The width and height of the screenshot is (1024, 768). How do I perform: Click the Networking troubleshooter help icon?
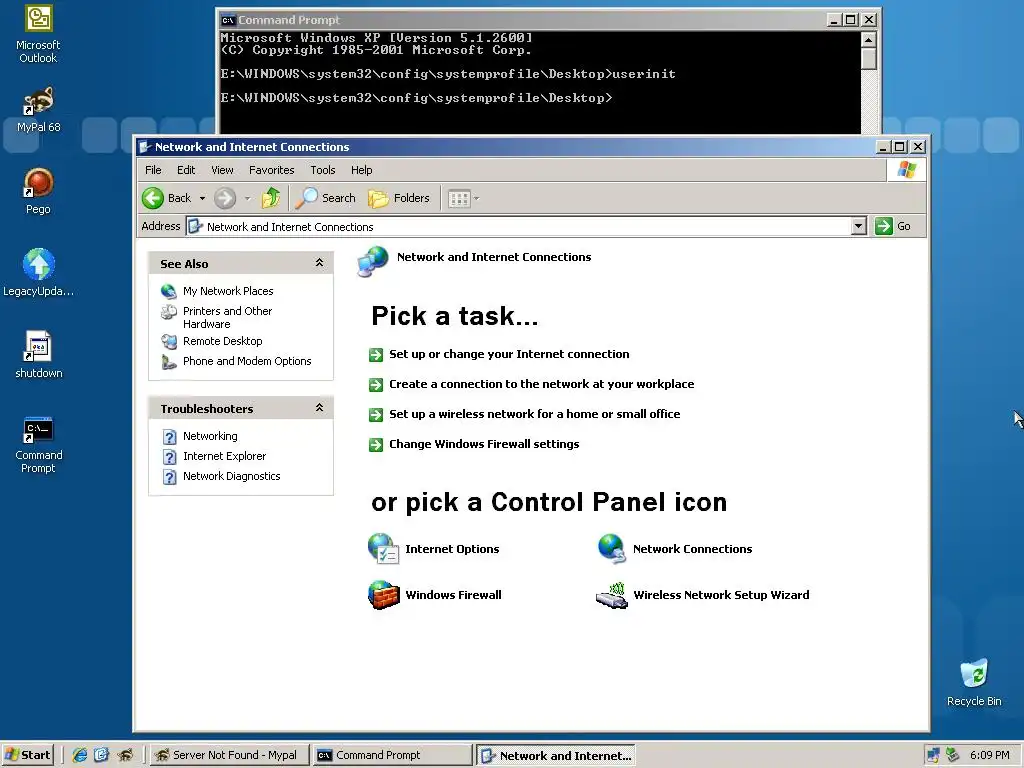pyautogui.click(x=169, y=436)
